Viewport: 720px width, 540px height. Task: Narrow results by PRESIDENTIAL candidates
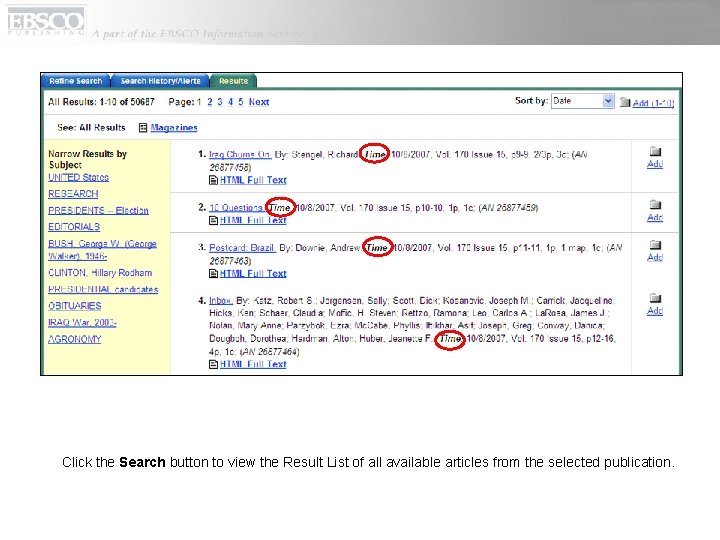[103, 289]
